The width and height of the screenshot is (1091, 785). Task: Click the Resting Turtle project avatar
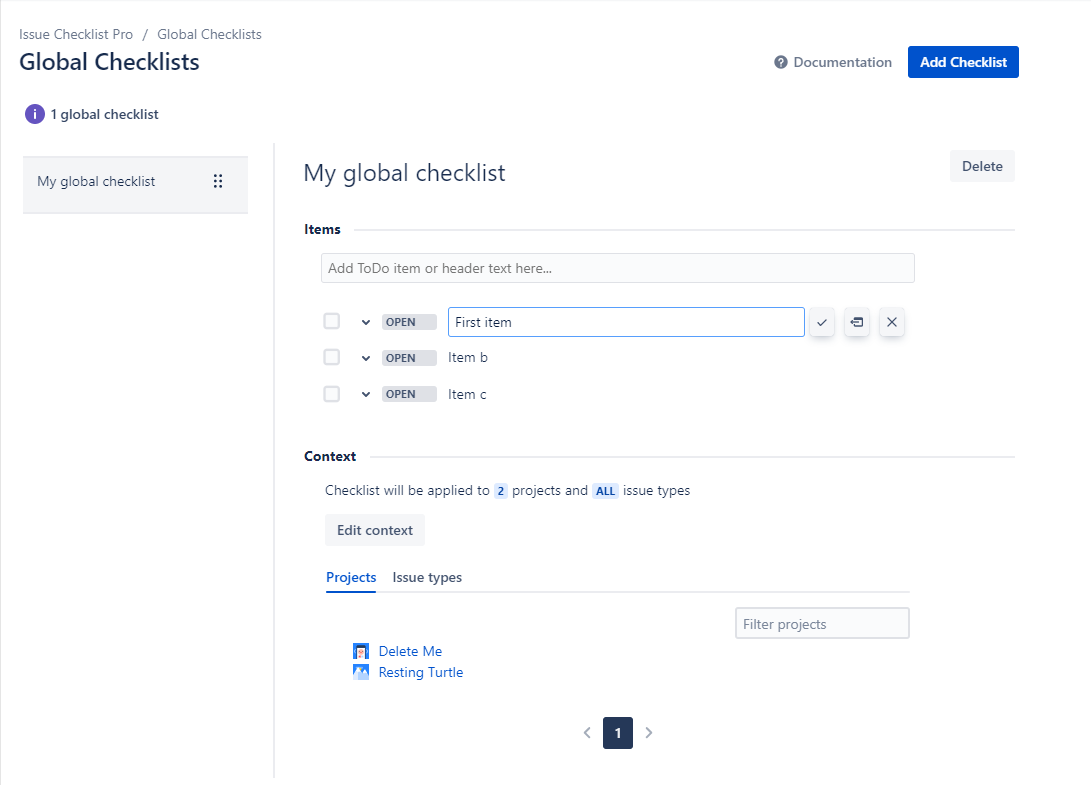361,672
